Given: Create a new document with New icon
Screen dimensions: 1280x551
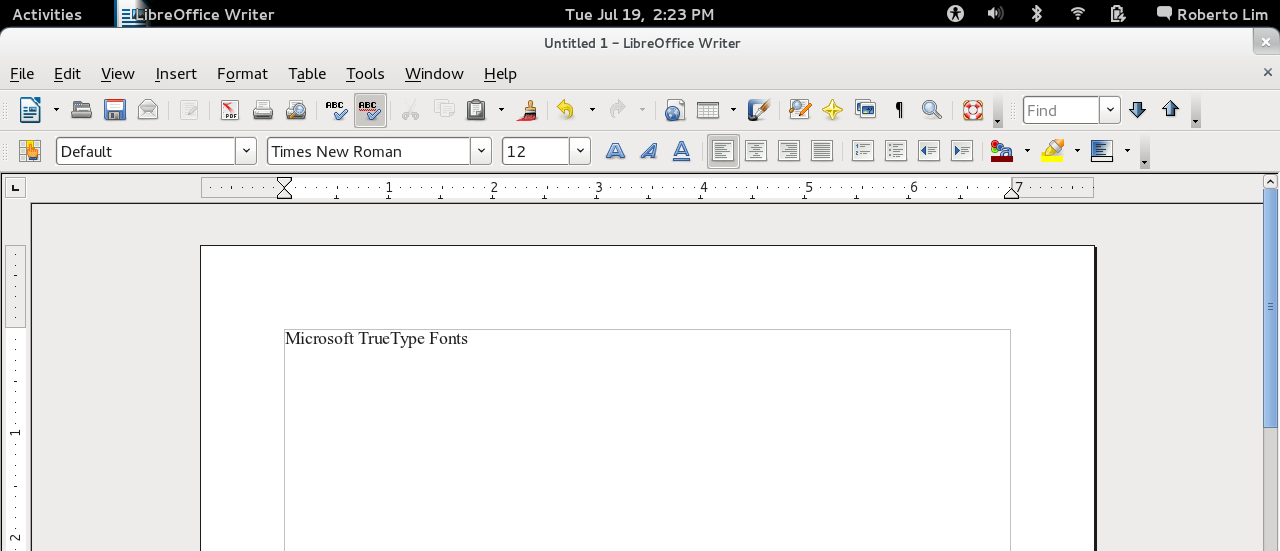Looking at the screenshot, I should click(31, 110).
